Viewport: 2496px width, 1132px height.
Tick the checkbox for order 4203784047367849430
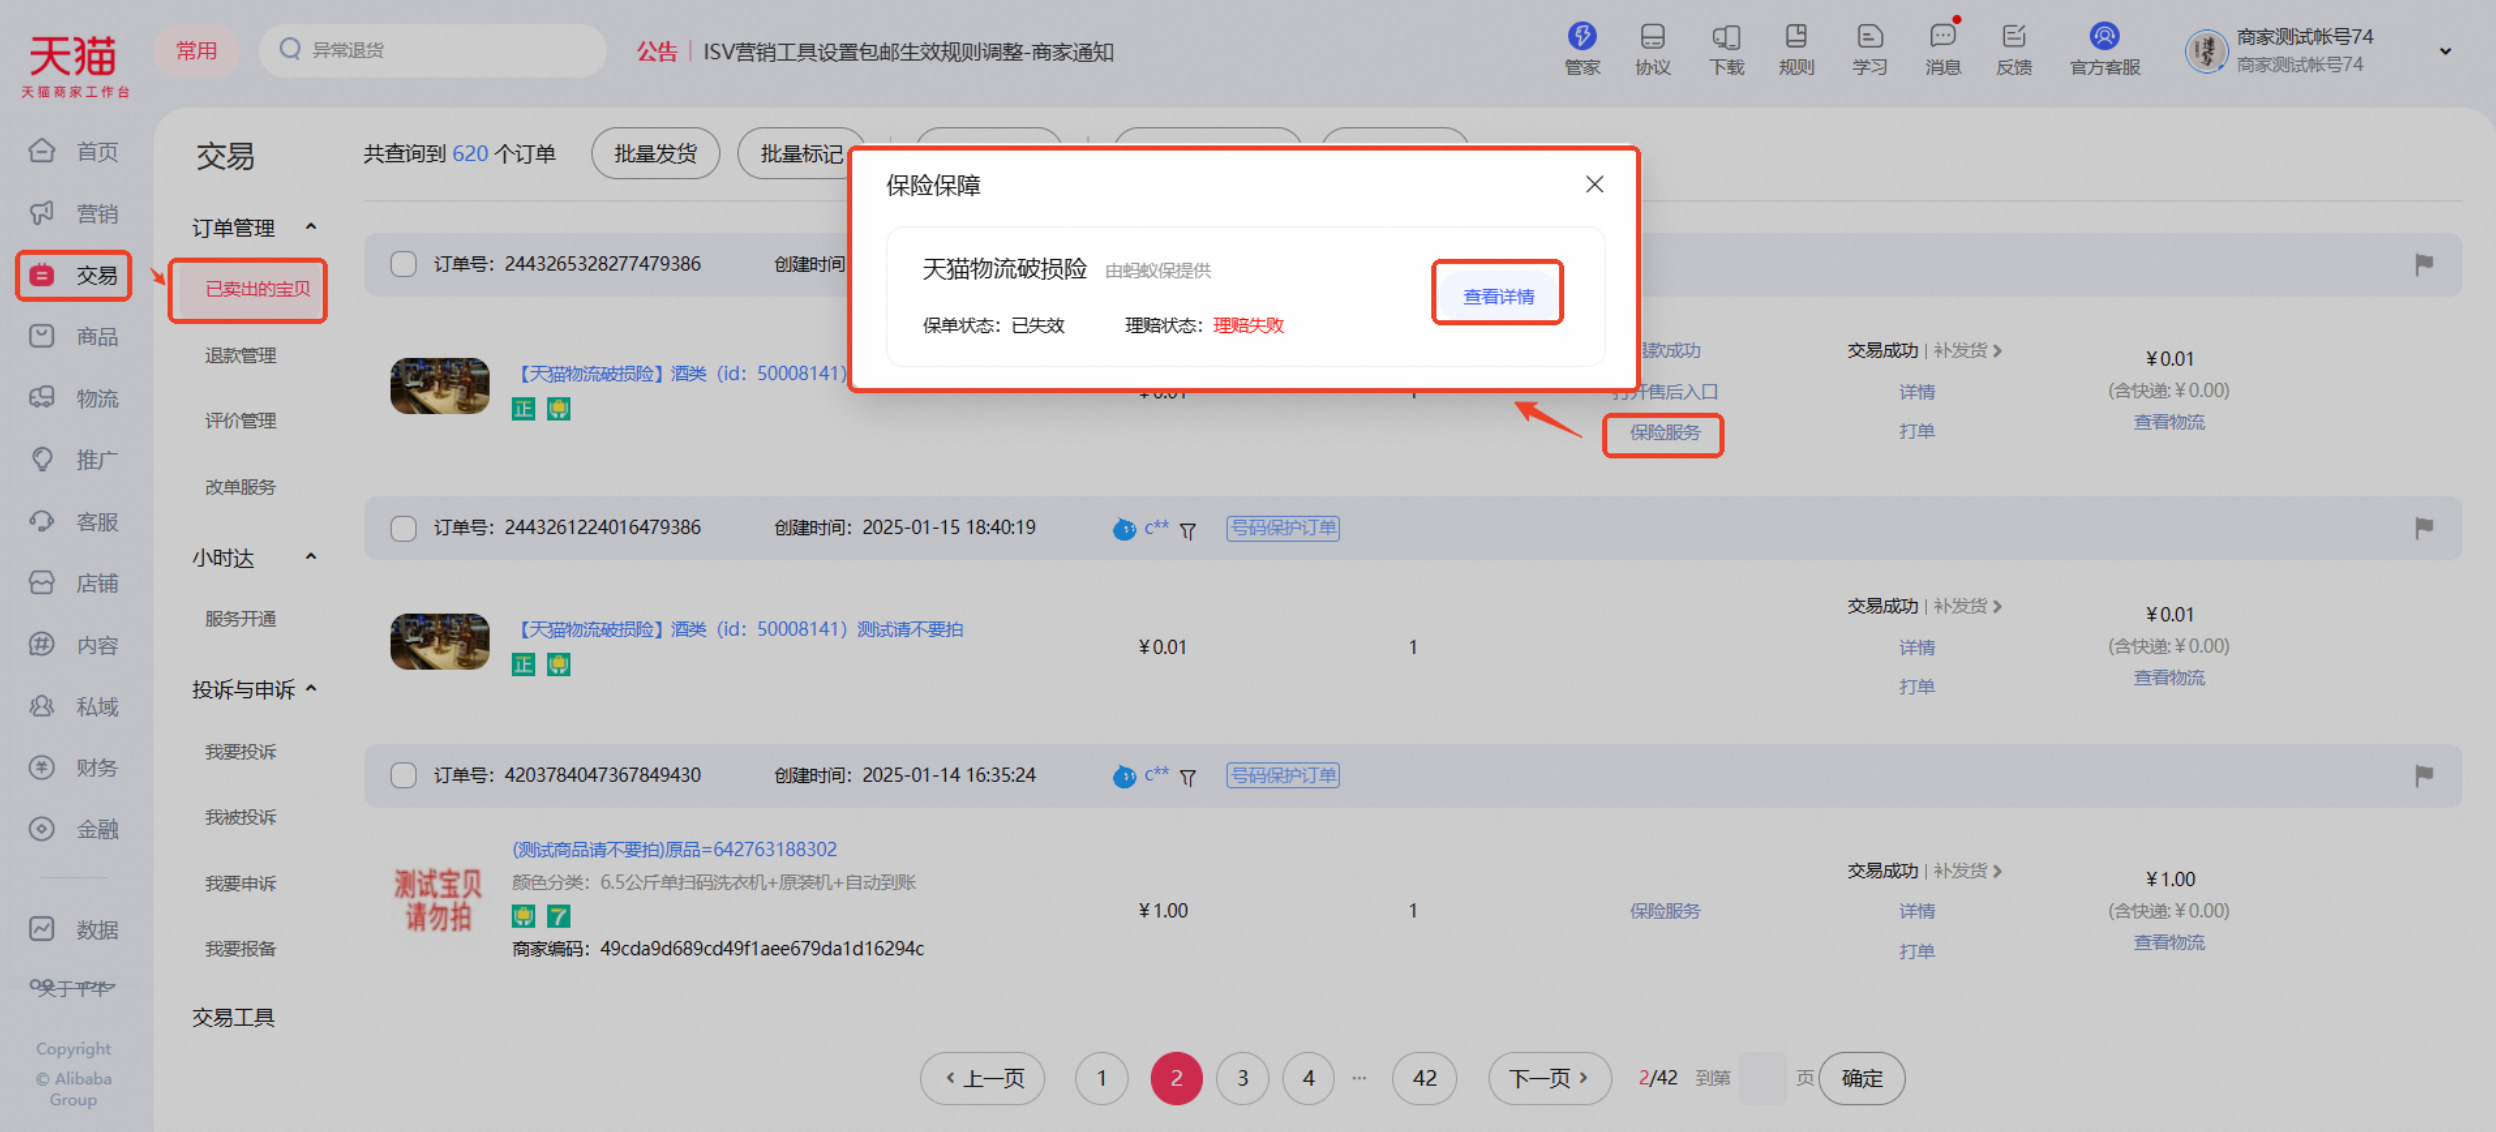tap(403, 775)
